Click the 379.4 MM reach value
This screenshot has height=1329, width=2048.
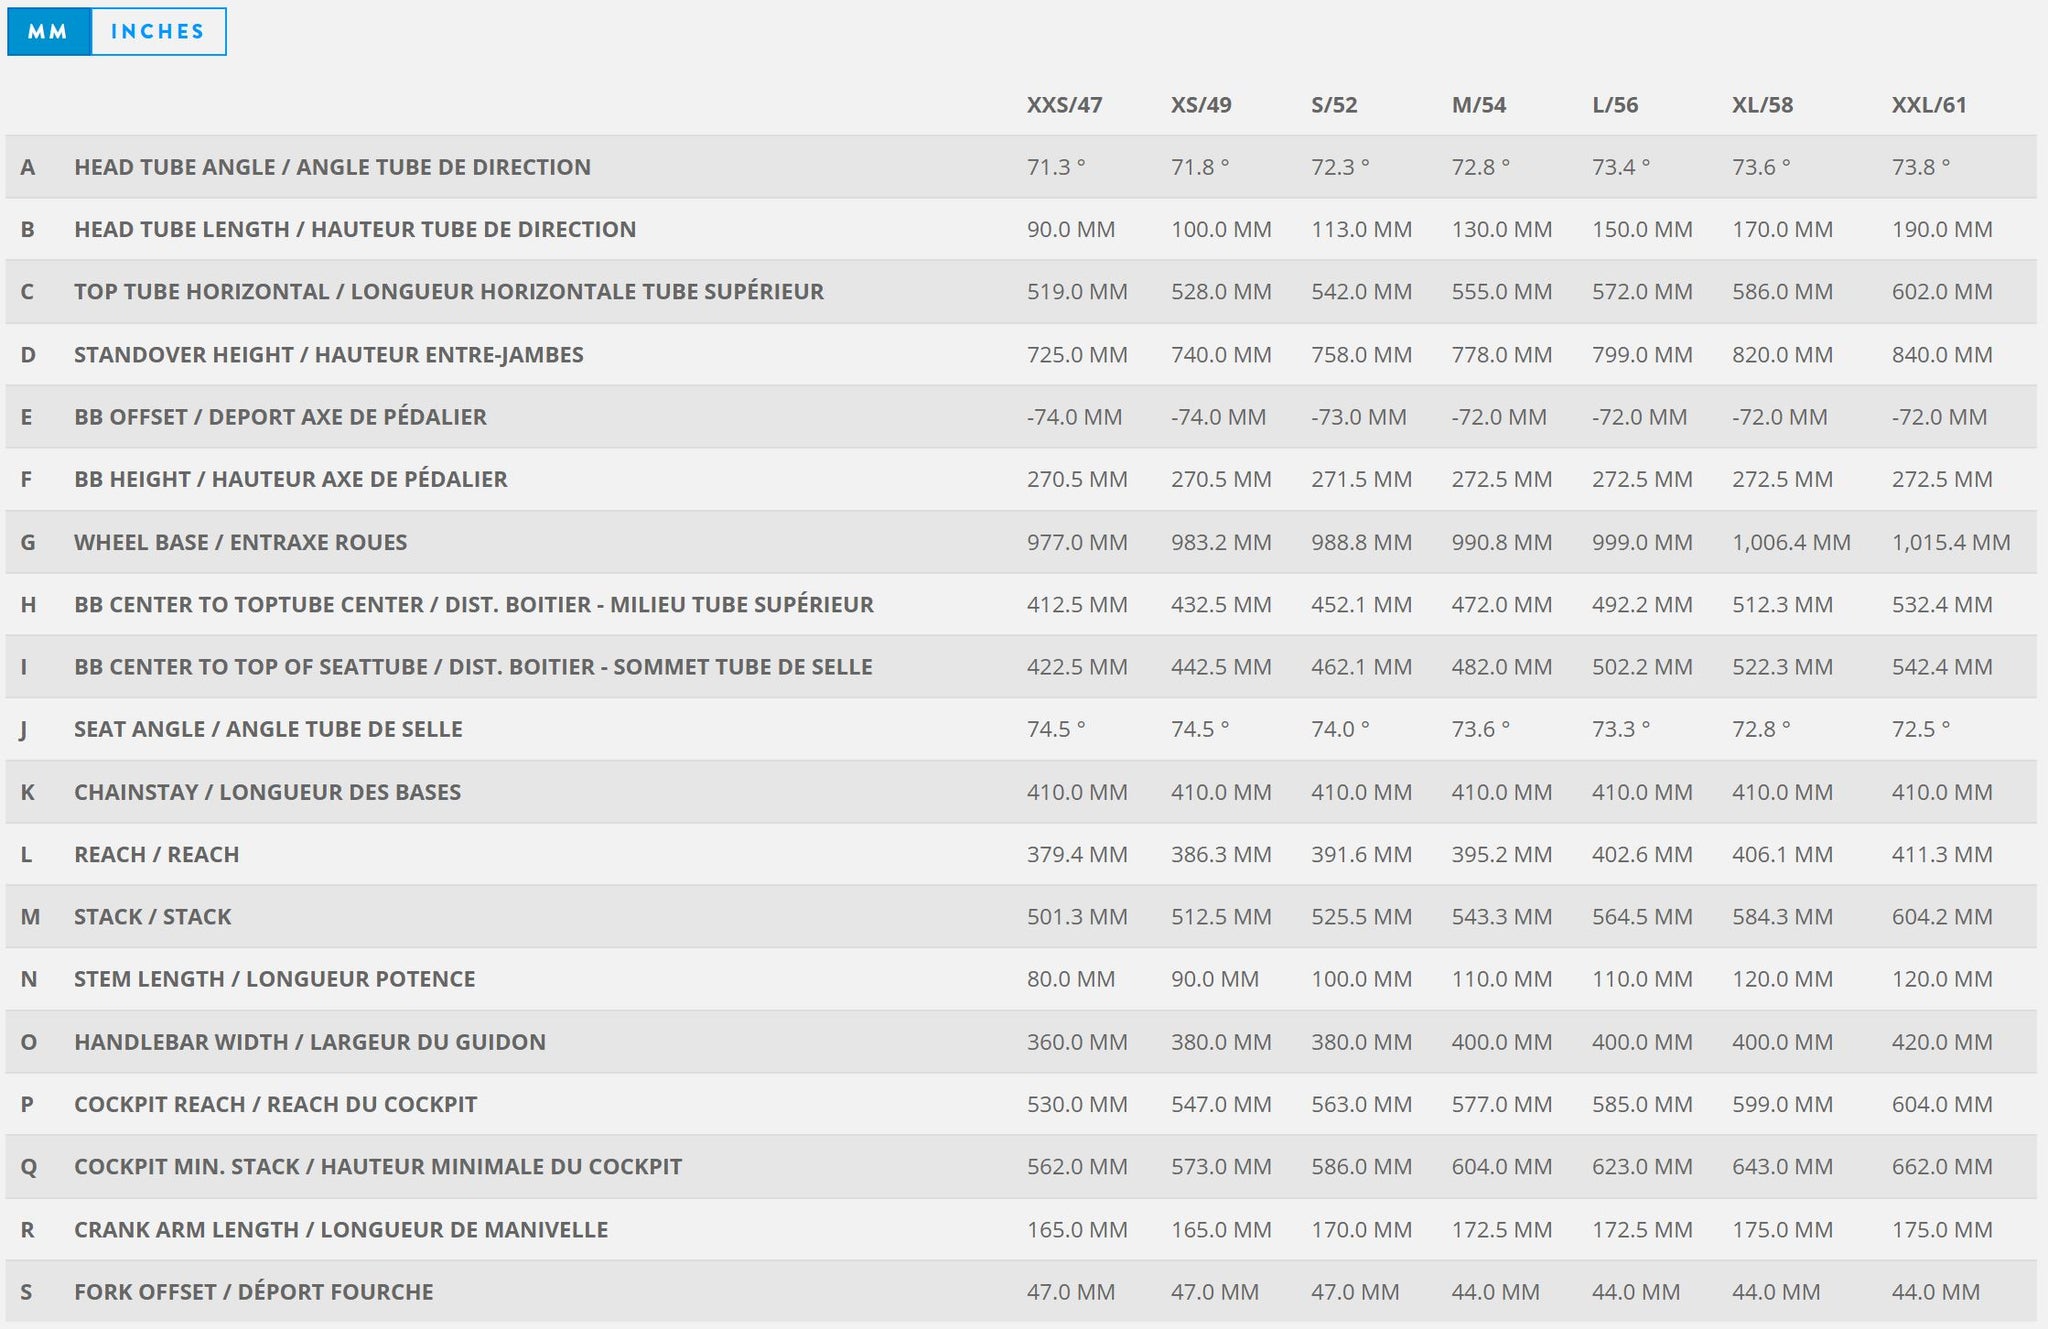click(1077, 854)
